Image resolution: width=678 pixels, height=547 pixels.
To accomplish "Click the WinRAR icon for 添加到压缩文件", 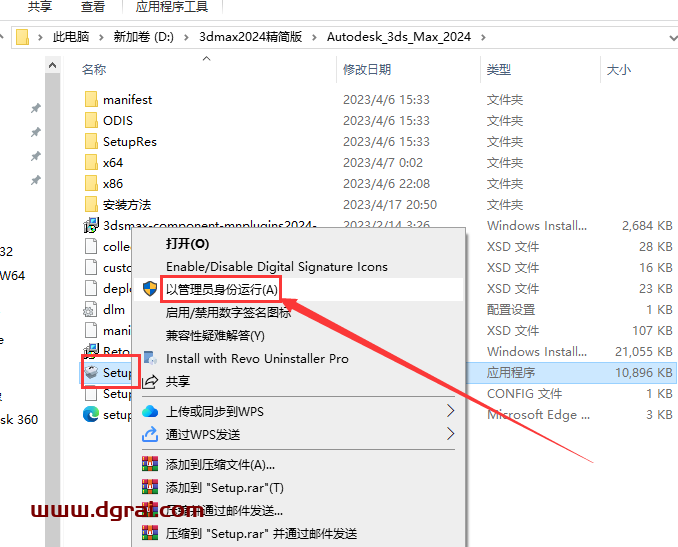I will coord(150,464).
